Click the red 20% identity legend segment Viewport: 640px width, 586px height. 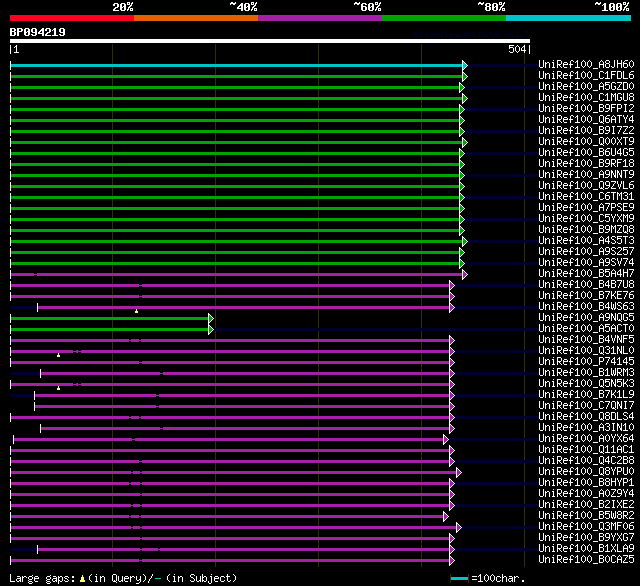coord(71,17)
